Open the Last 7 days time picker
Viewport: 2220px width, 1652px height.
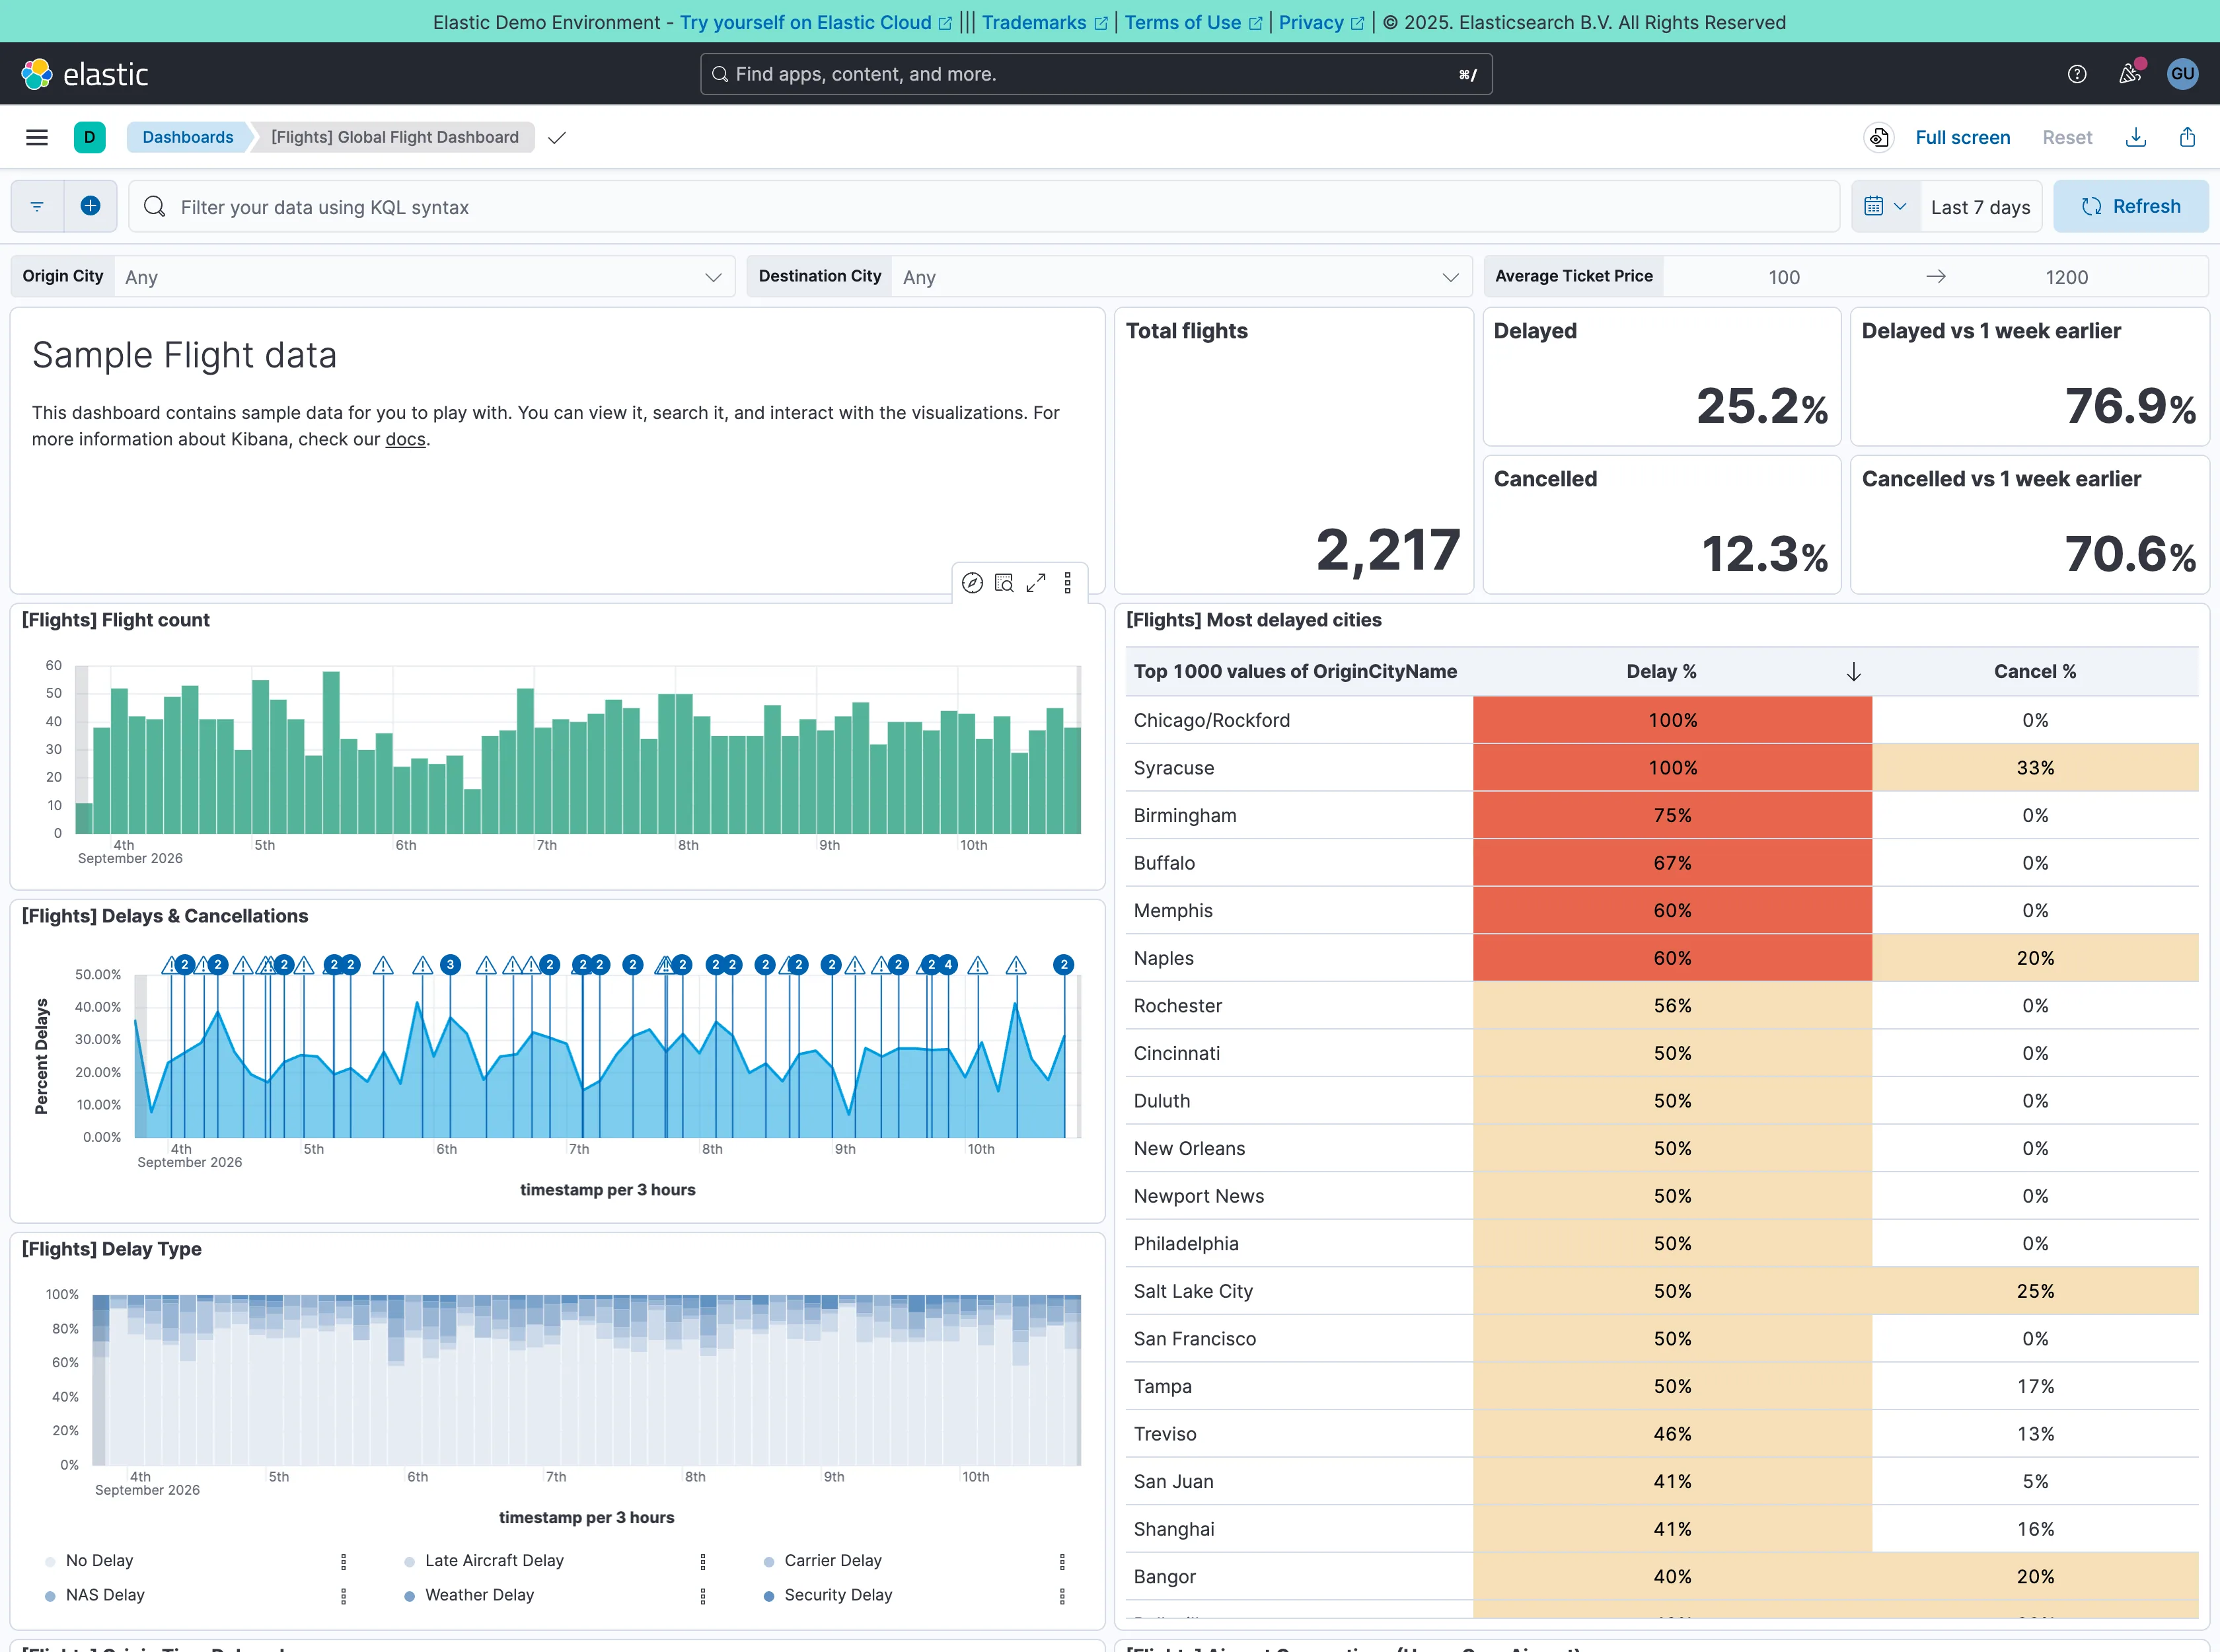pos(1980,207)
